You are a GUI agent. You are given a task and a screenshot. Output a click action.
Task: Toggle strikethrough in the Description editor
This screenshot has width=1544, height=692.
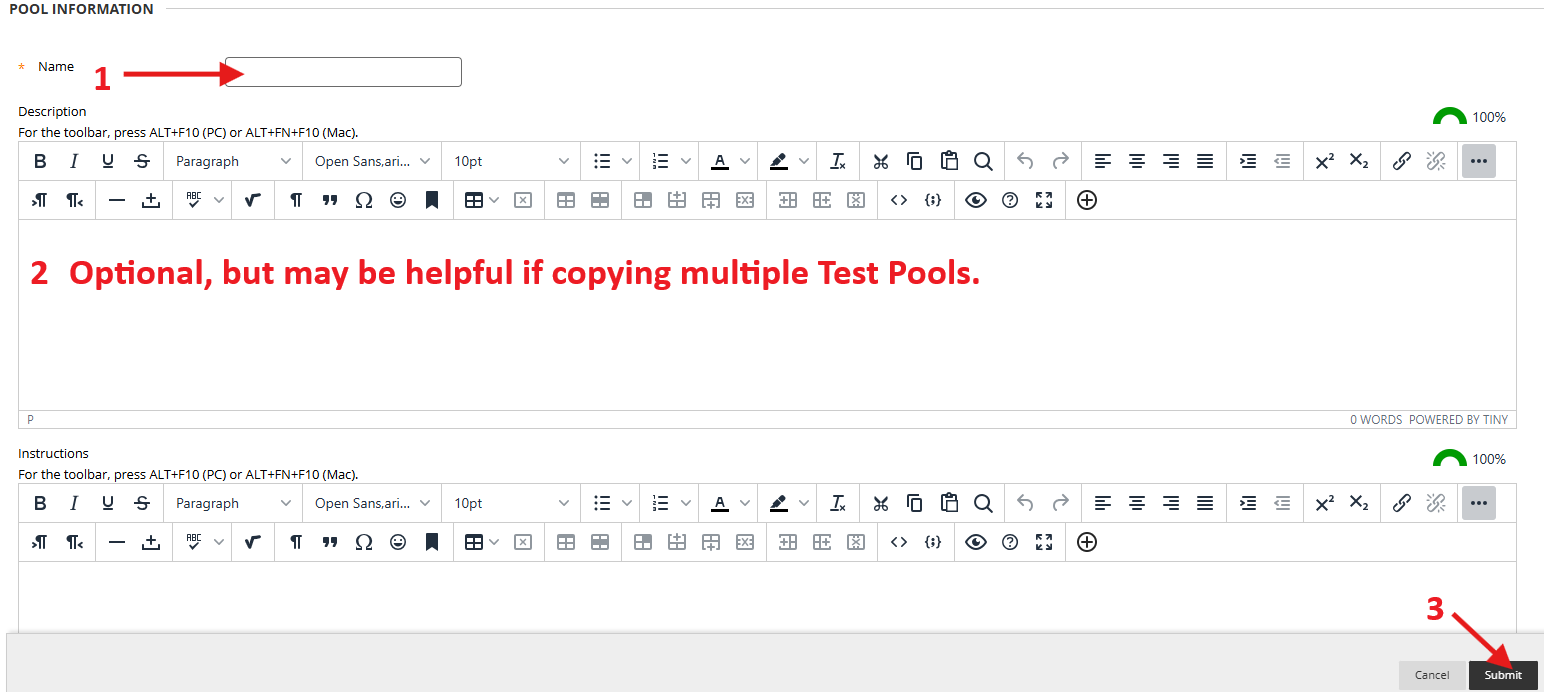click(142, 161)
